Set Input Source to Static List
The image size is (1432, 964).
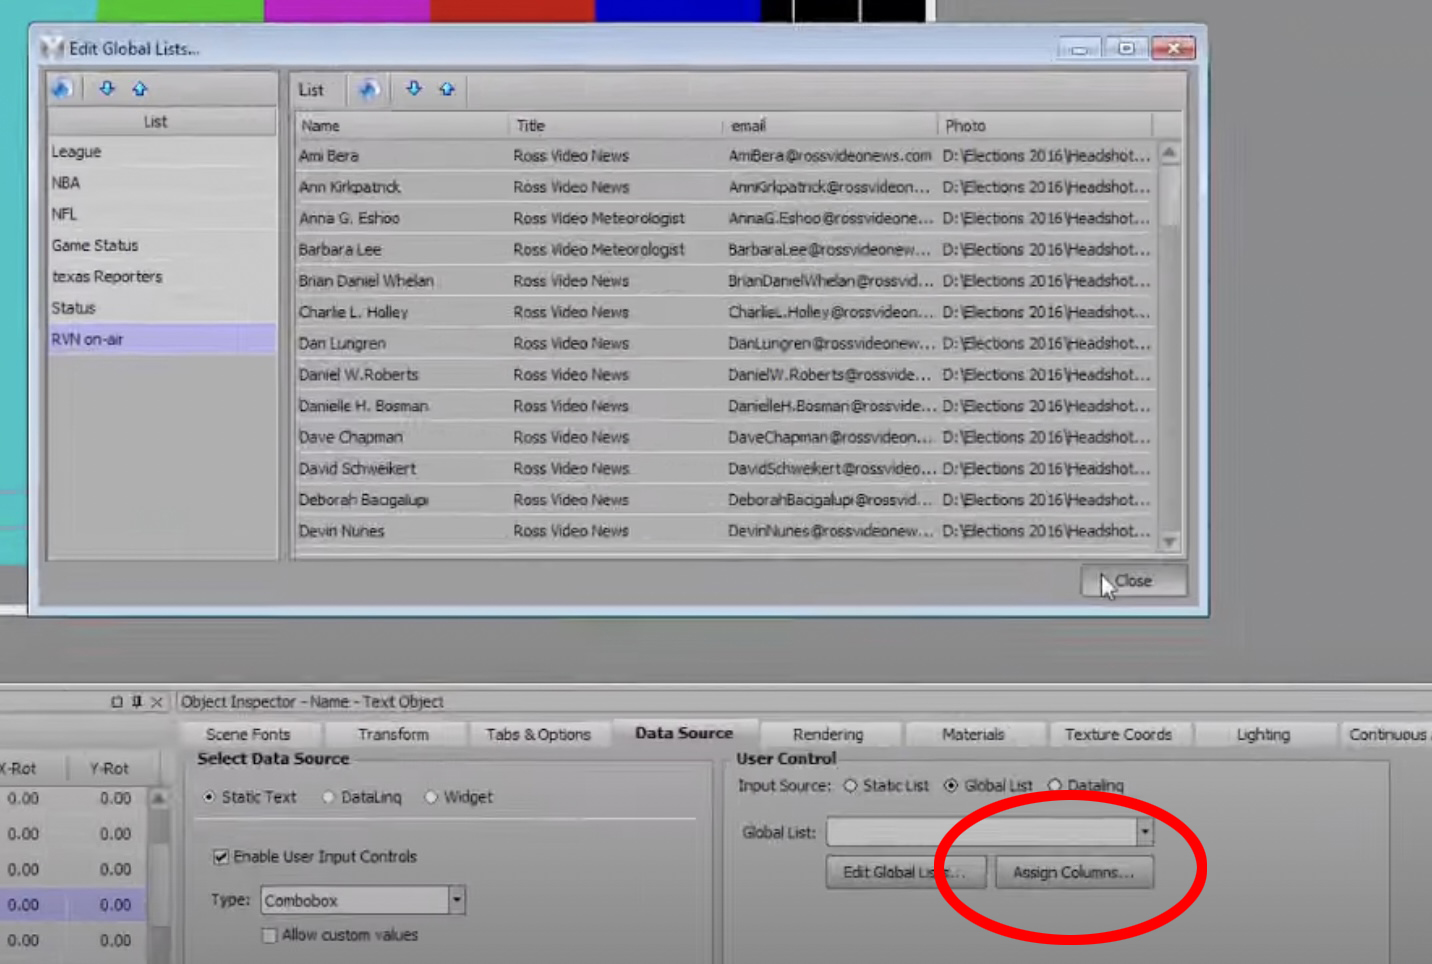point(850,786)
